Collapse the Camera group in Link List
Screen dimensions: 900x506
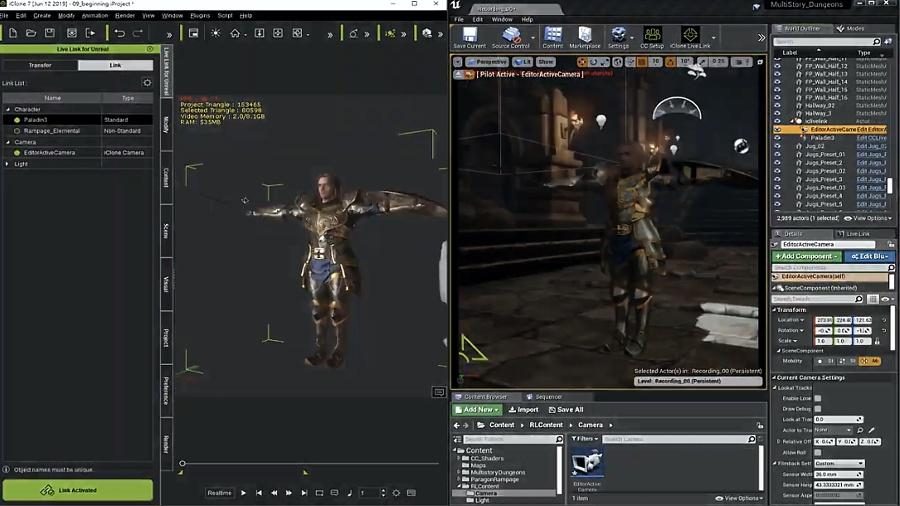pos(8,142)
